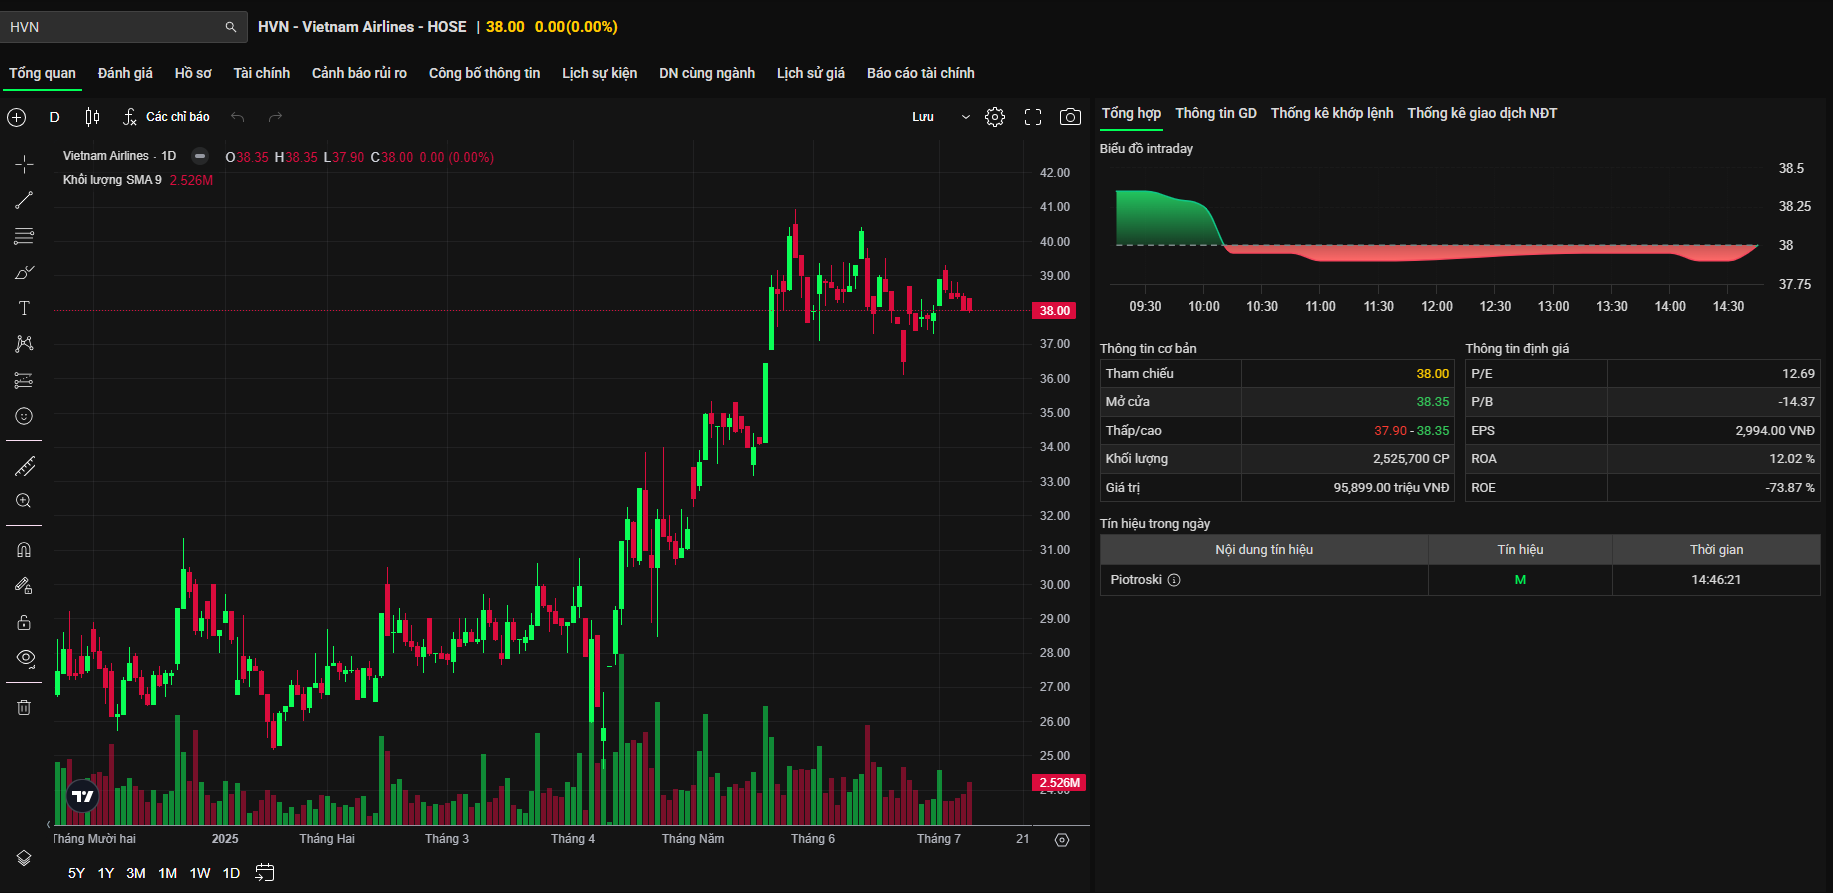Viewport: 1833px width, 893px height.
Task: Open the Báo cáo tài chính tab
Action: [921, 73]
